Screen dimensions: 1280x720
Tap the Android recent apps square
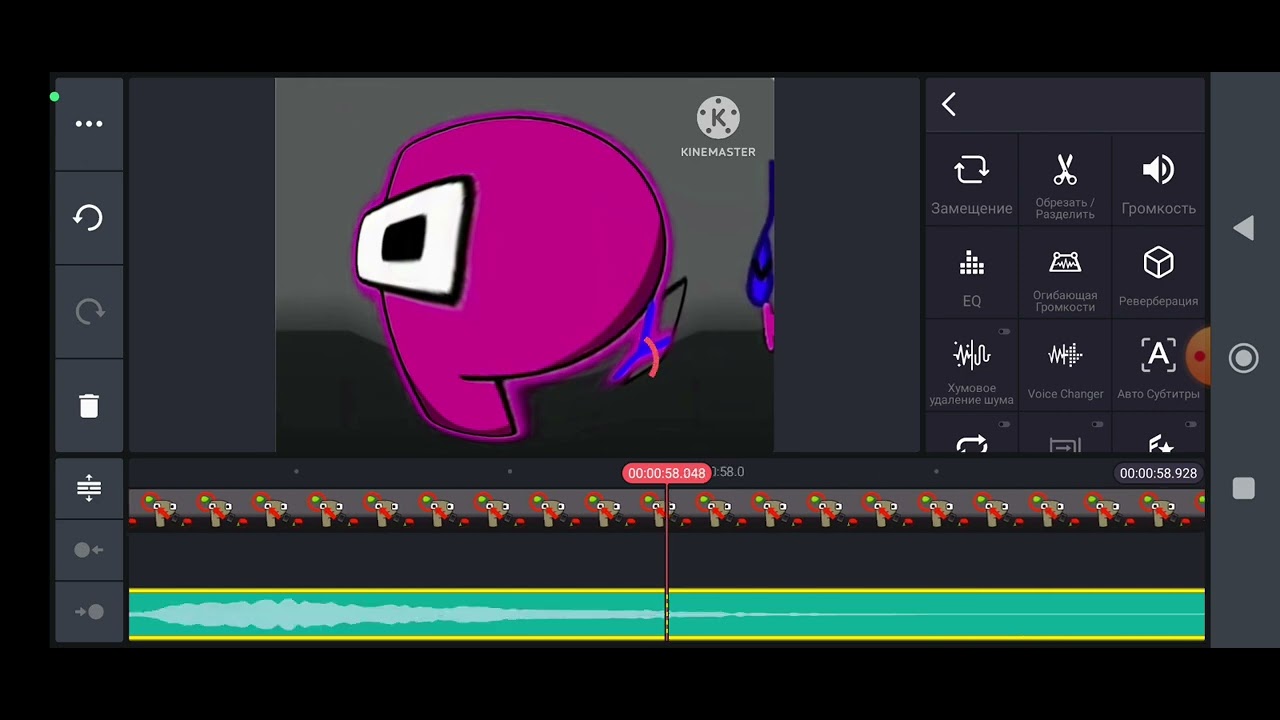(x=1243, y=488)
